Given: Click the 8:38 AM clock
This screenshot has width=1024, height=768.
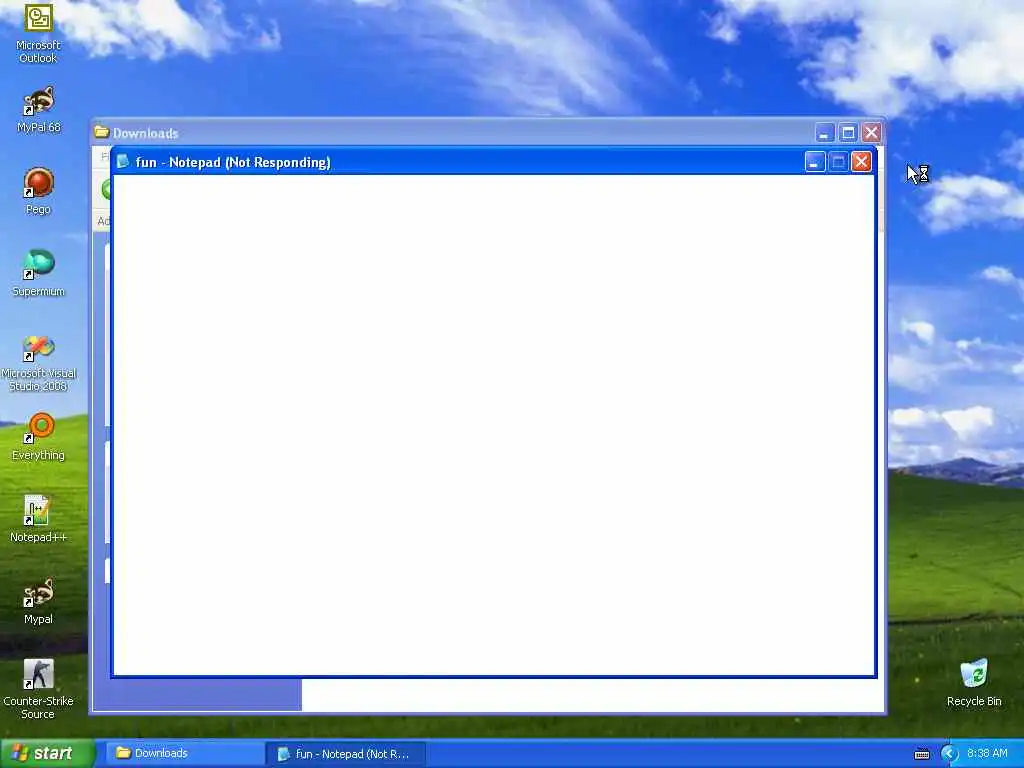Looking at the screenshot, I should [987, 753].
